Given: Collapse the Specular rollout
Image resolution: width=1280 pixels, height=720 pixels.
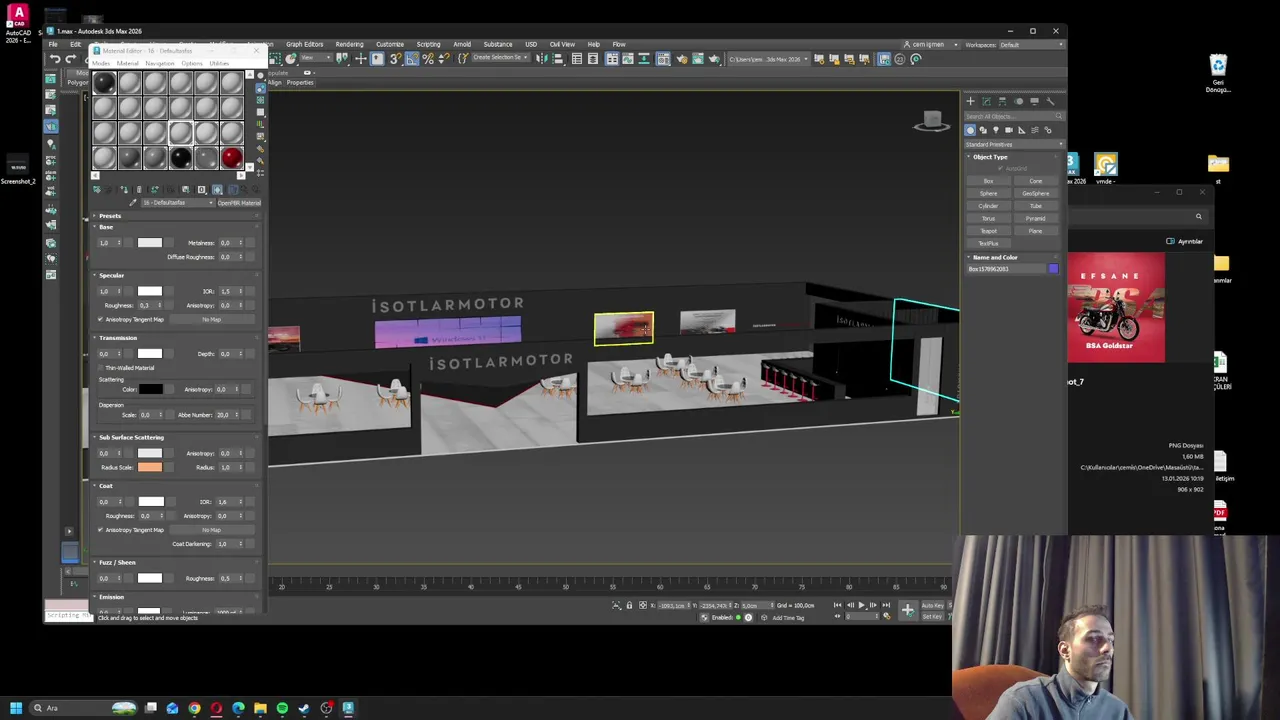Looking at the screenshot, I should (111, 275).
